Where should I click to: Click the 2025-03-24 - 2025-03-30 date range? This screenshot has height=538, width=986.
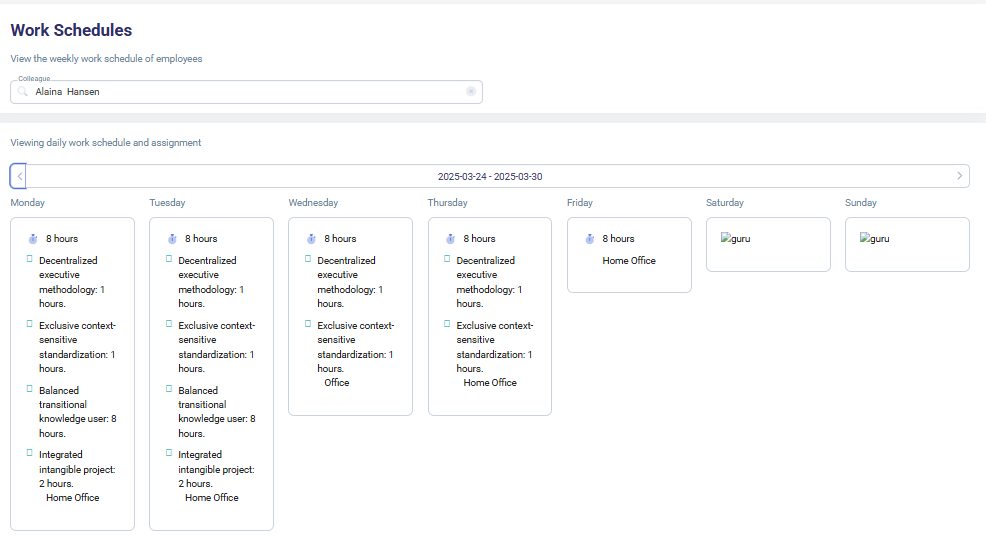point(490,176)
